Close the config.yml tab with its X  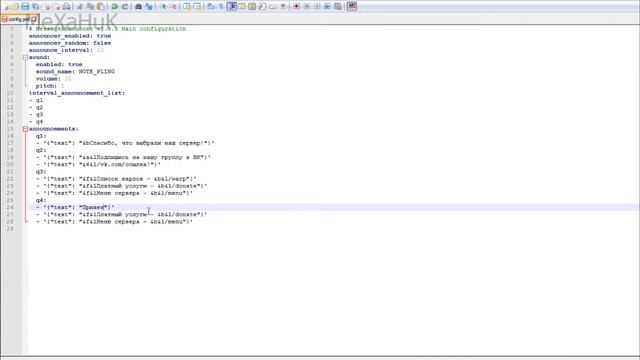point(34,19)
